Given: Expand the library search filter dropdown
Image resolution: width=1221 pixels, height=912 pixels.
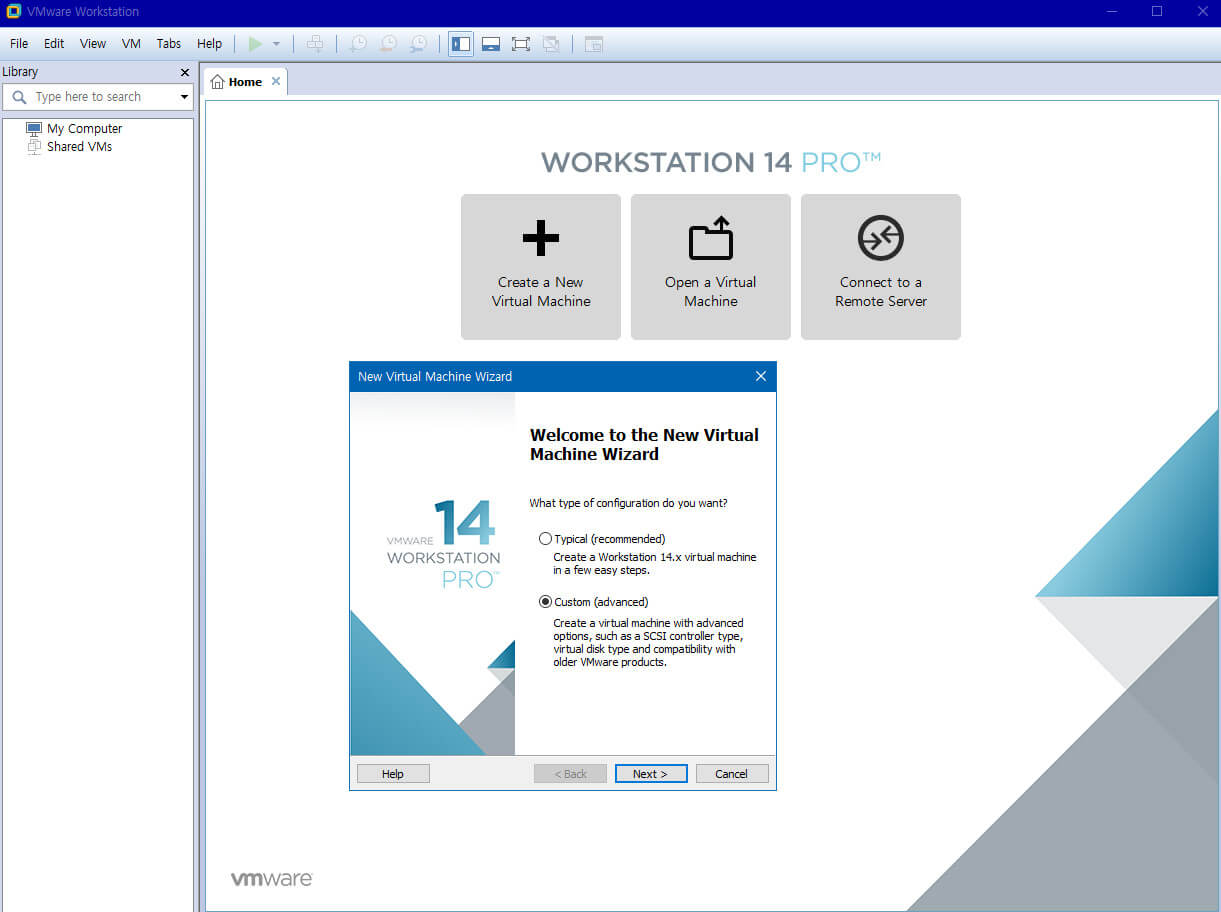Looking at the screenshot, I should coord(184,97).
